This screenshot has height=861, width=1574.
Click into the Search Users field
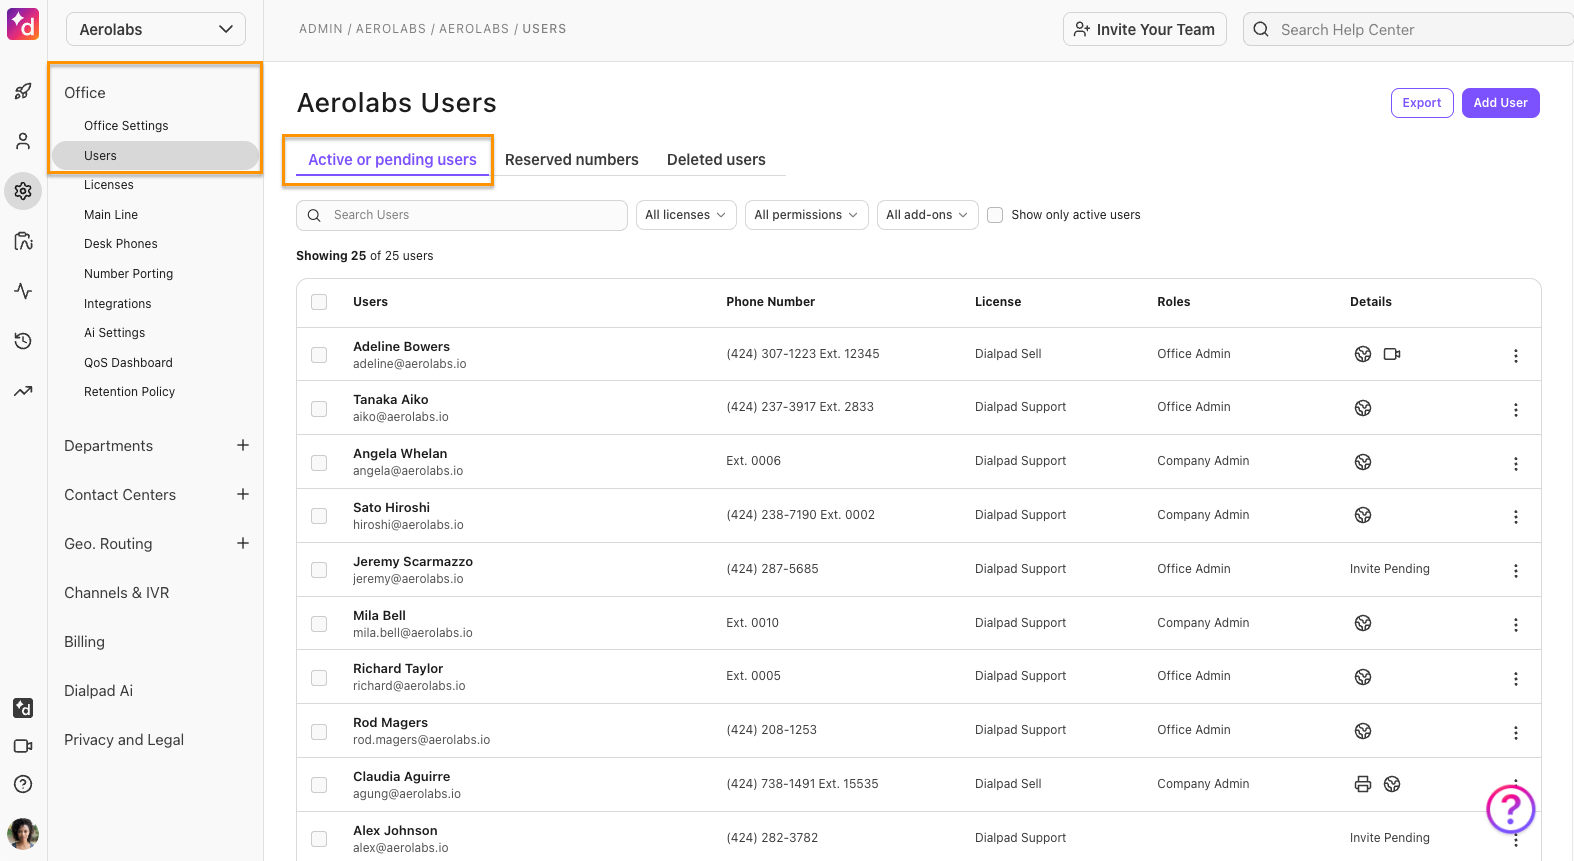click(462, 215)
